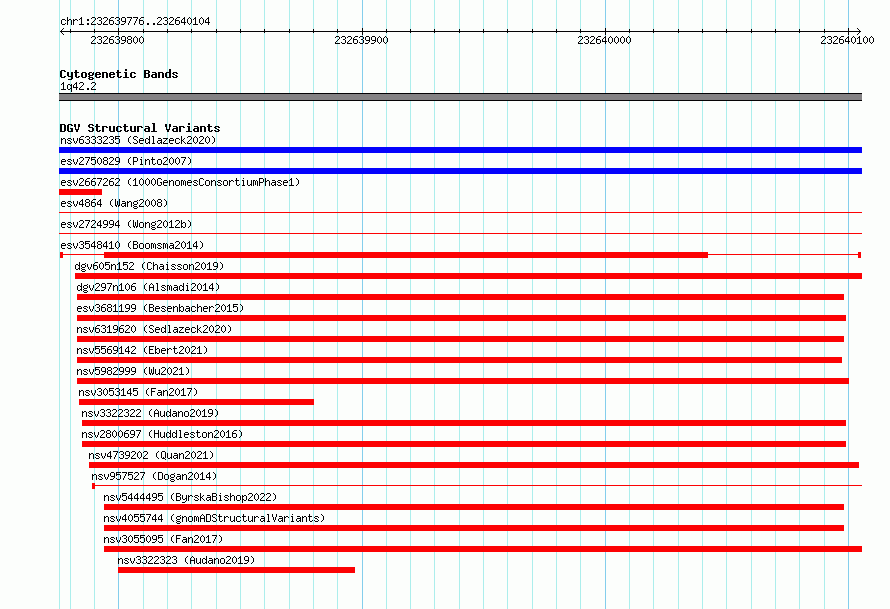The image size is (890, 609).
Task: Click the short red bar below esv2667262
Action: (x=81, y=192)
